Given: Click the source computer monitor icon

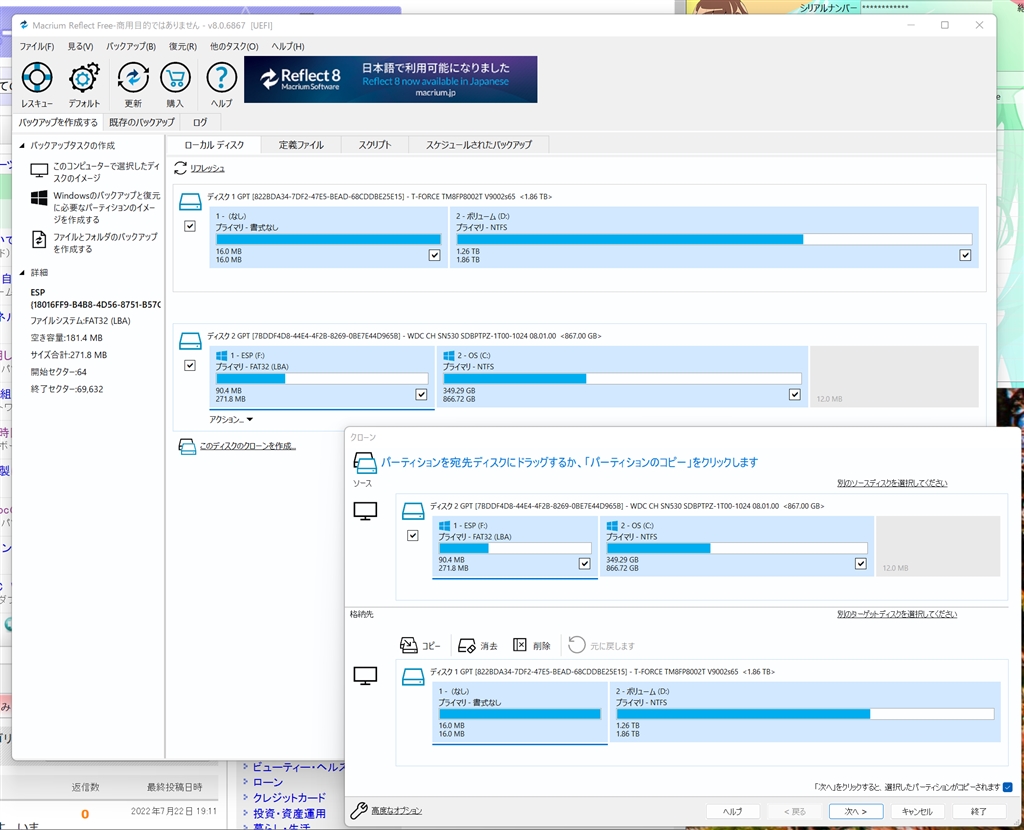Looking at the screenshot, I should (365, 511).
